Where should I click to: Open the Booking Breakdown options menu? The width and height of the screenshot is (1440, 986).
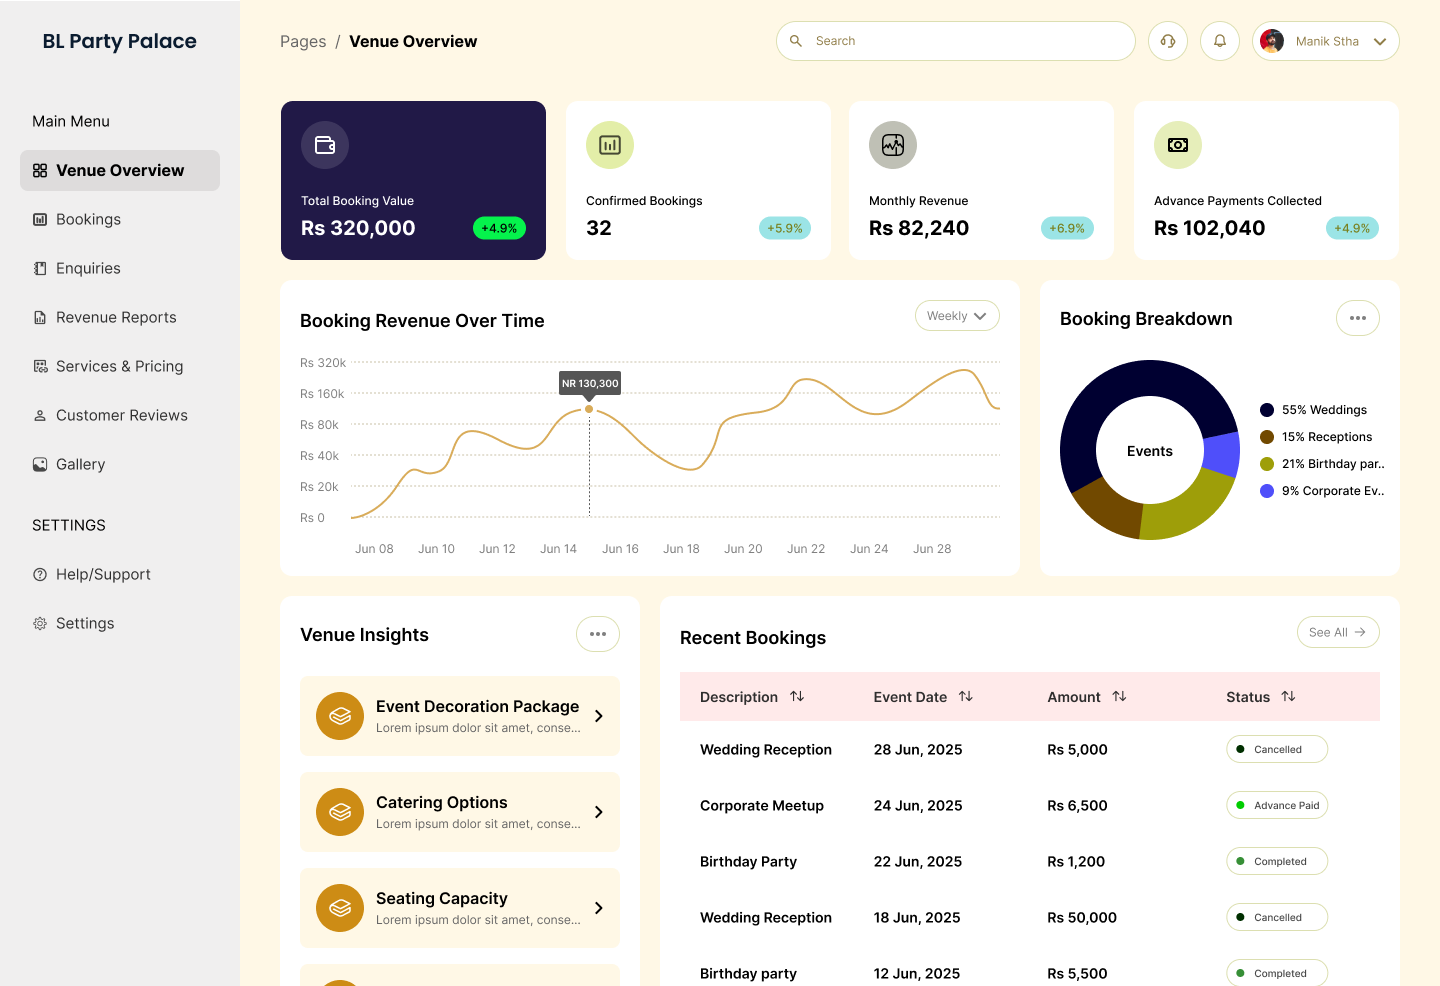(x=1357, y=318)
